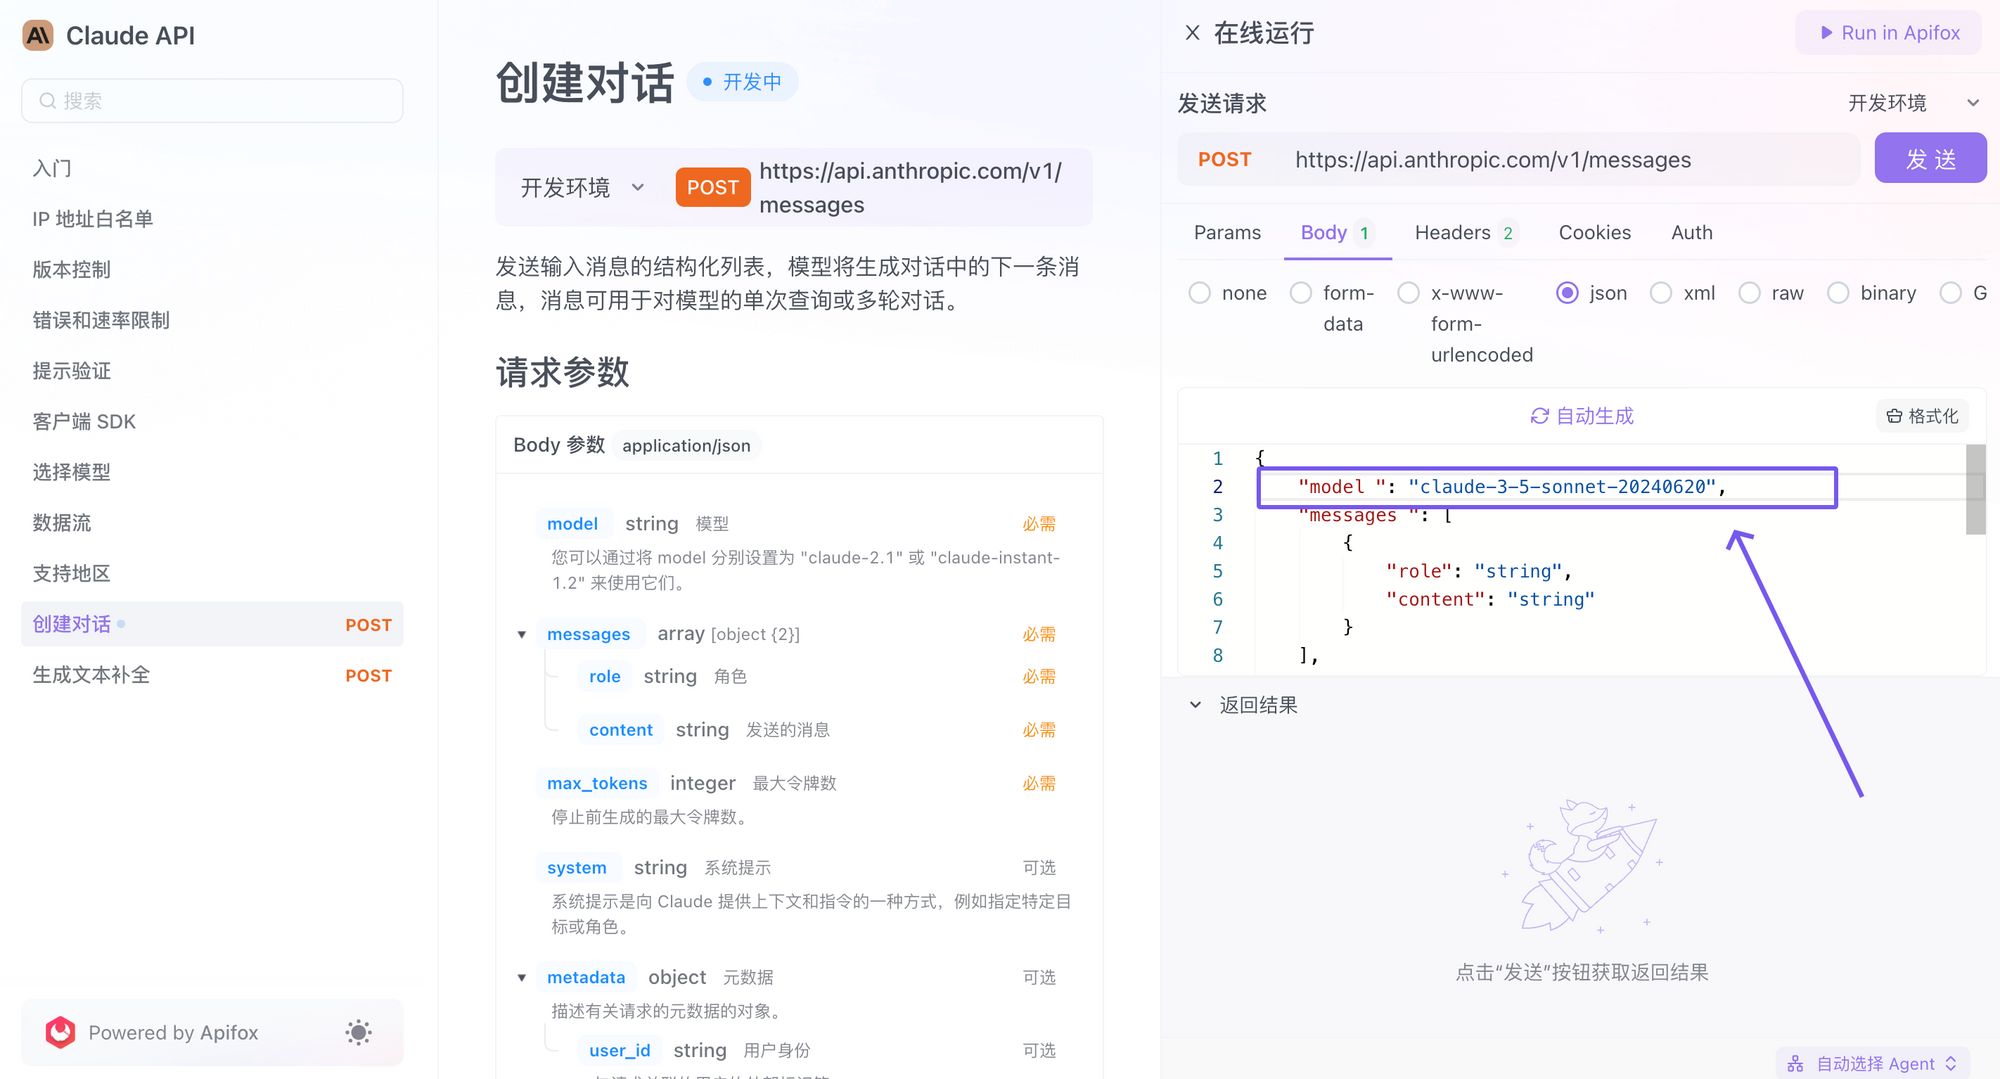Select the 创建对话 POST sidebar item
Image resolution: width=2000 pixels, height=1079 pixels.
(x=212, y=624)
